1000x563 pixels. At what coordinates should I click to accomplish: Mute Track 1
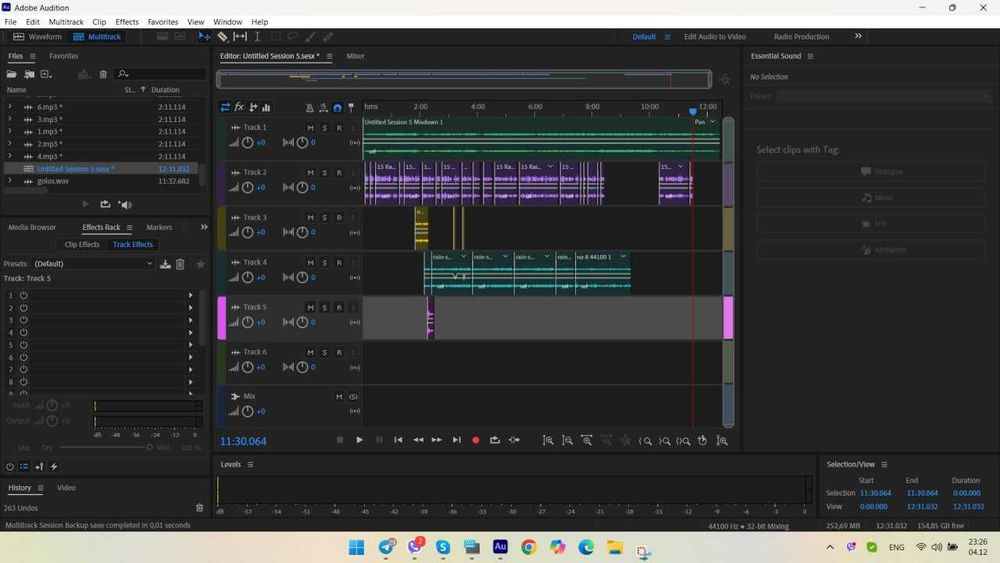click(x=311, y=128)
